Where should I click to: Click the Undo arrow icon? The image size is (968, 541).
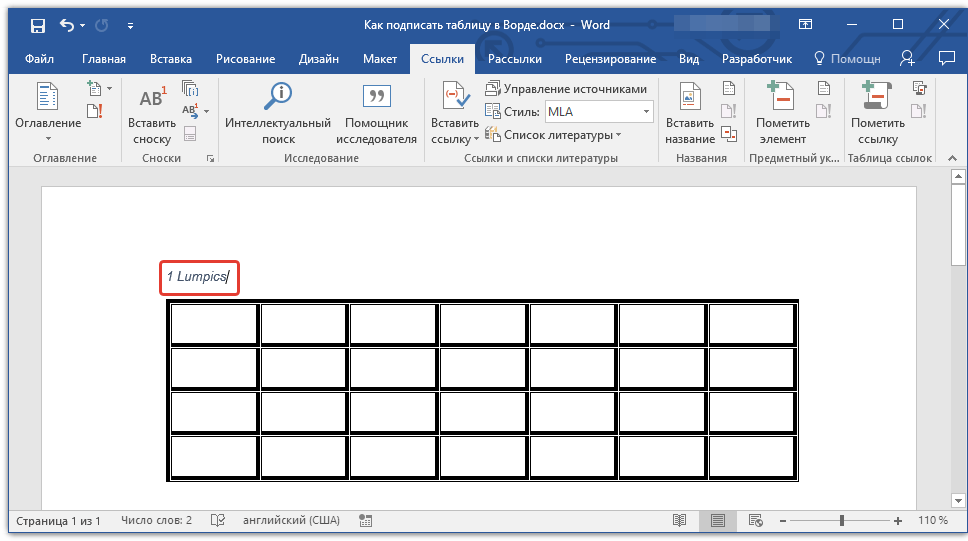pos(66,24)
